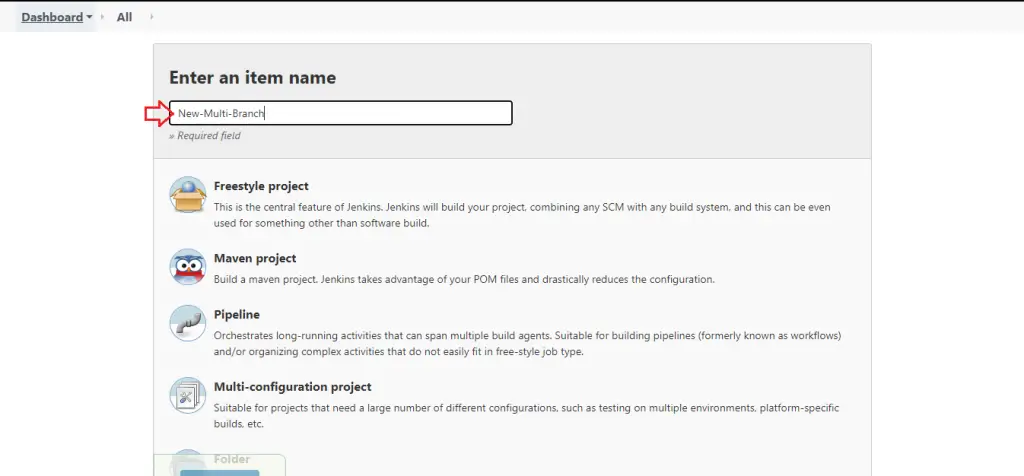This screenshot has height=476, width=1024.
Task: Choose the Multi-configuration project title
Action: click(293, 387)
